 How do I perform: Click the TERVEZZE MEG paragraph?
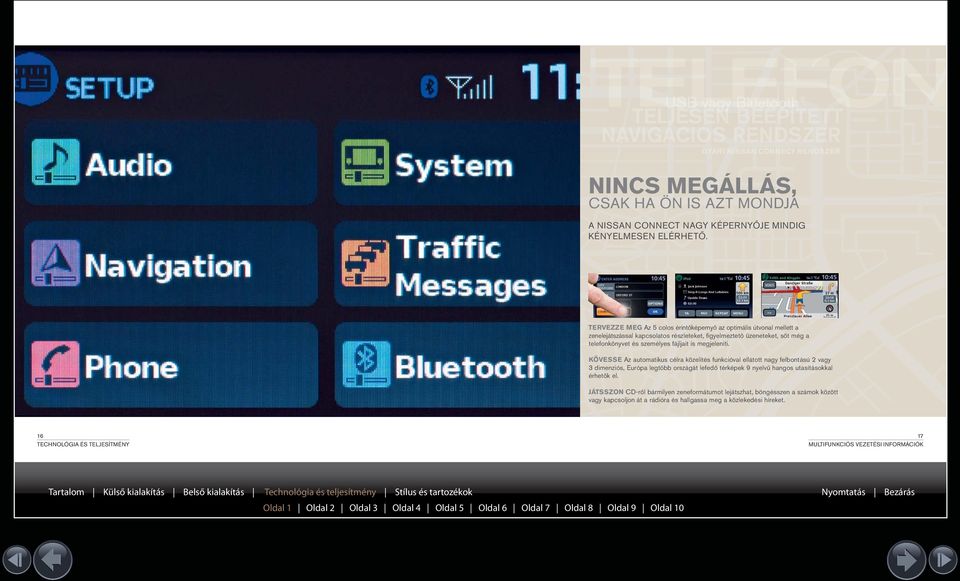tap(699, 335)
